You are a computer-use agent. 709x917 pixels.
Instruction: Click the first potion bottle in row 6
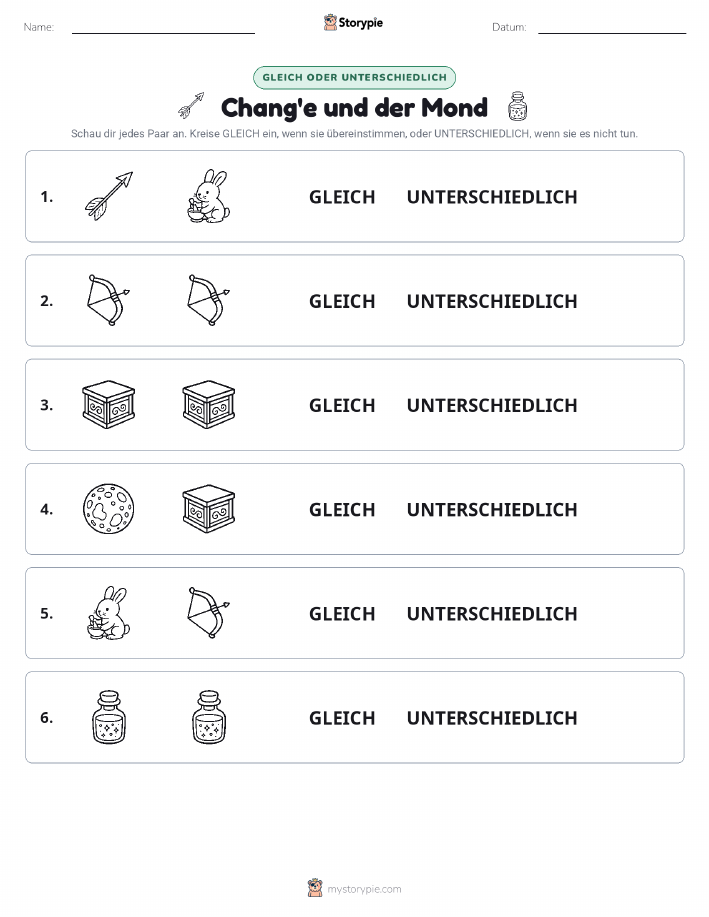[x=109, y=717]
